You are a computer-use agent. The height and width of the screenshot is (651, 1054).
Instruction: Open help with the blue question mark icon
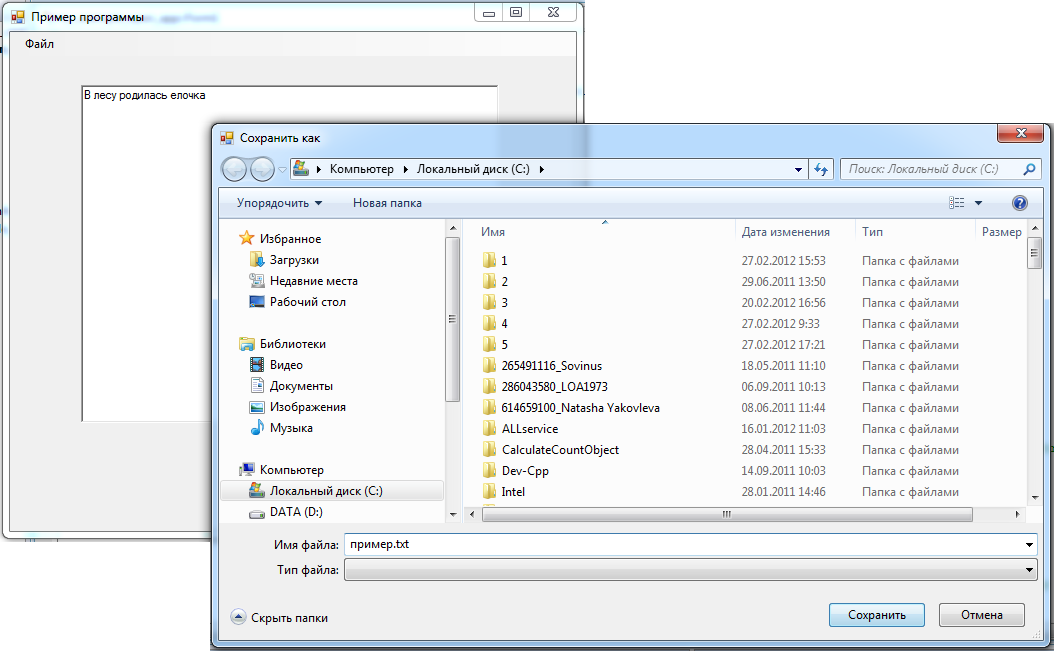pos(1019,203)
